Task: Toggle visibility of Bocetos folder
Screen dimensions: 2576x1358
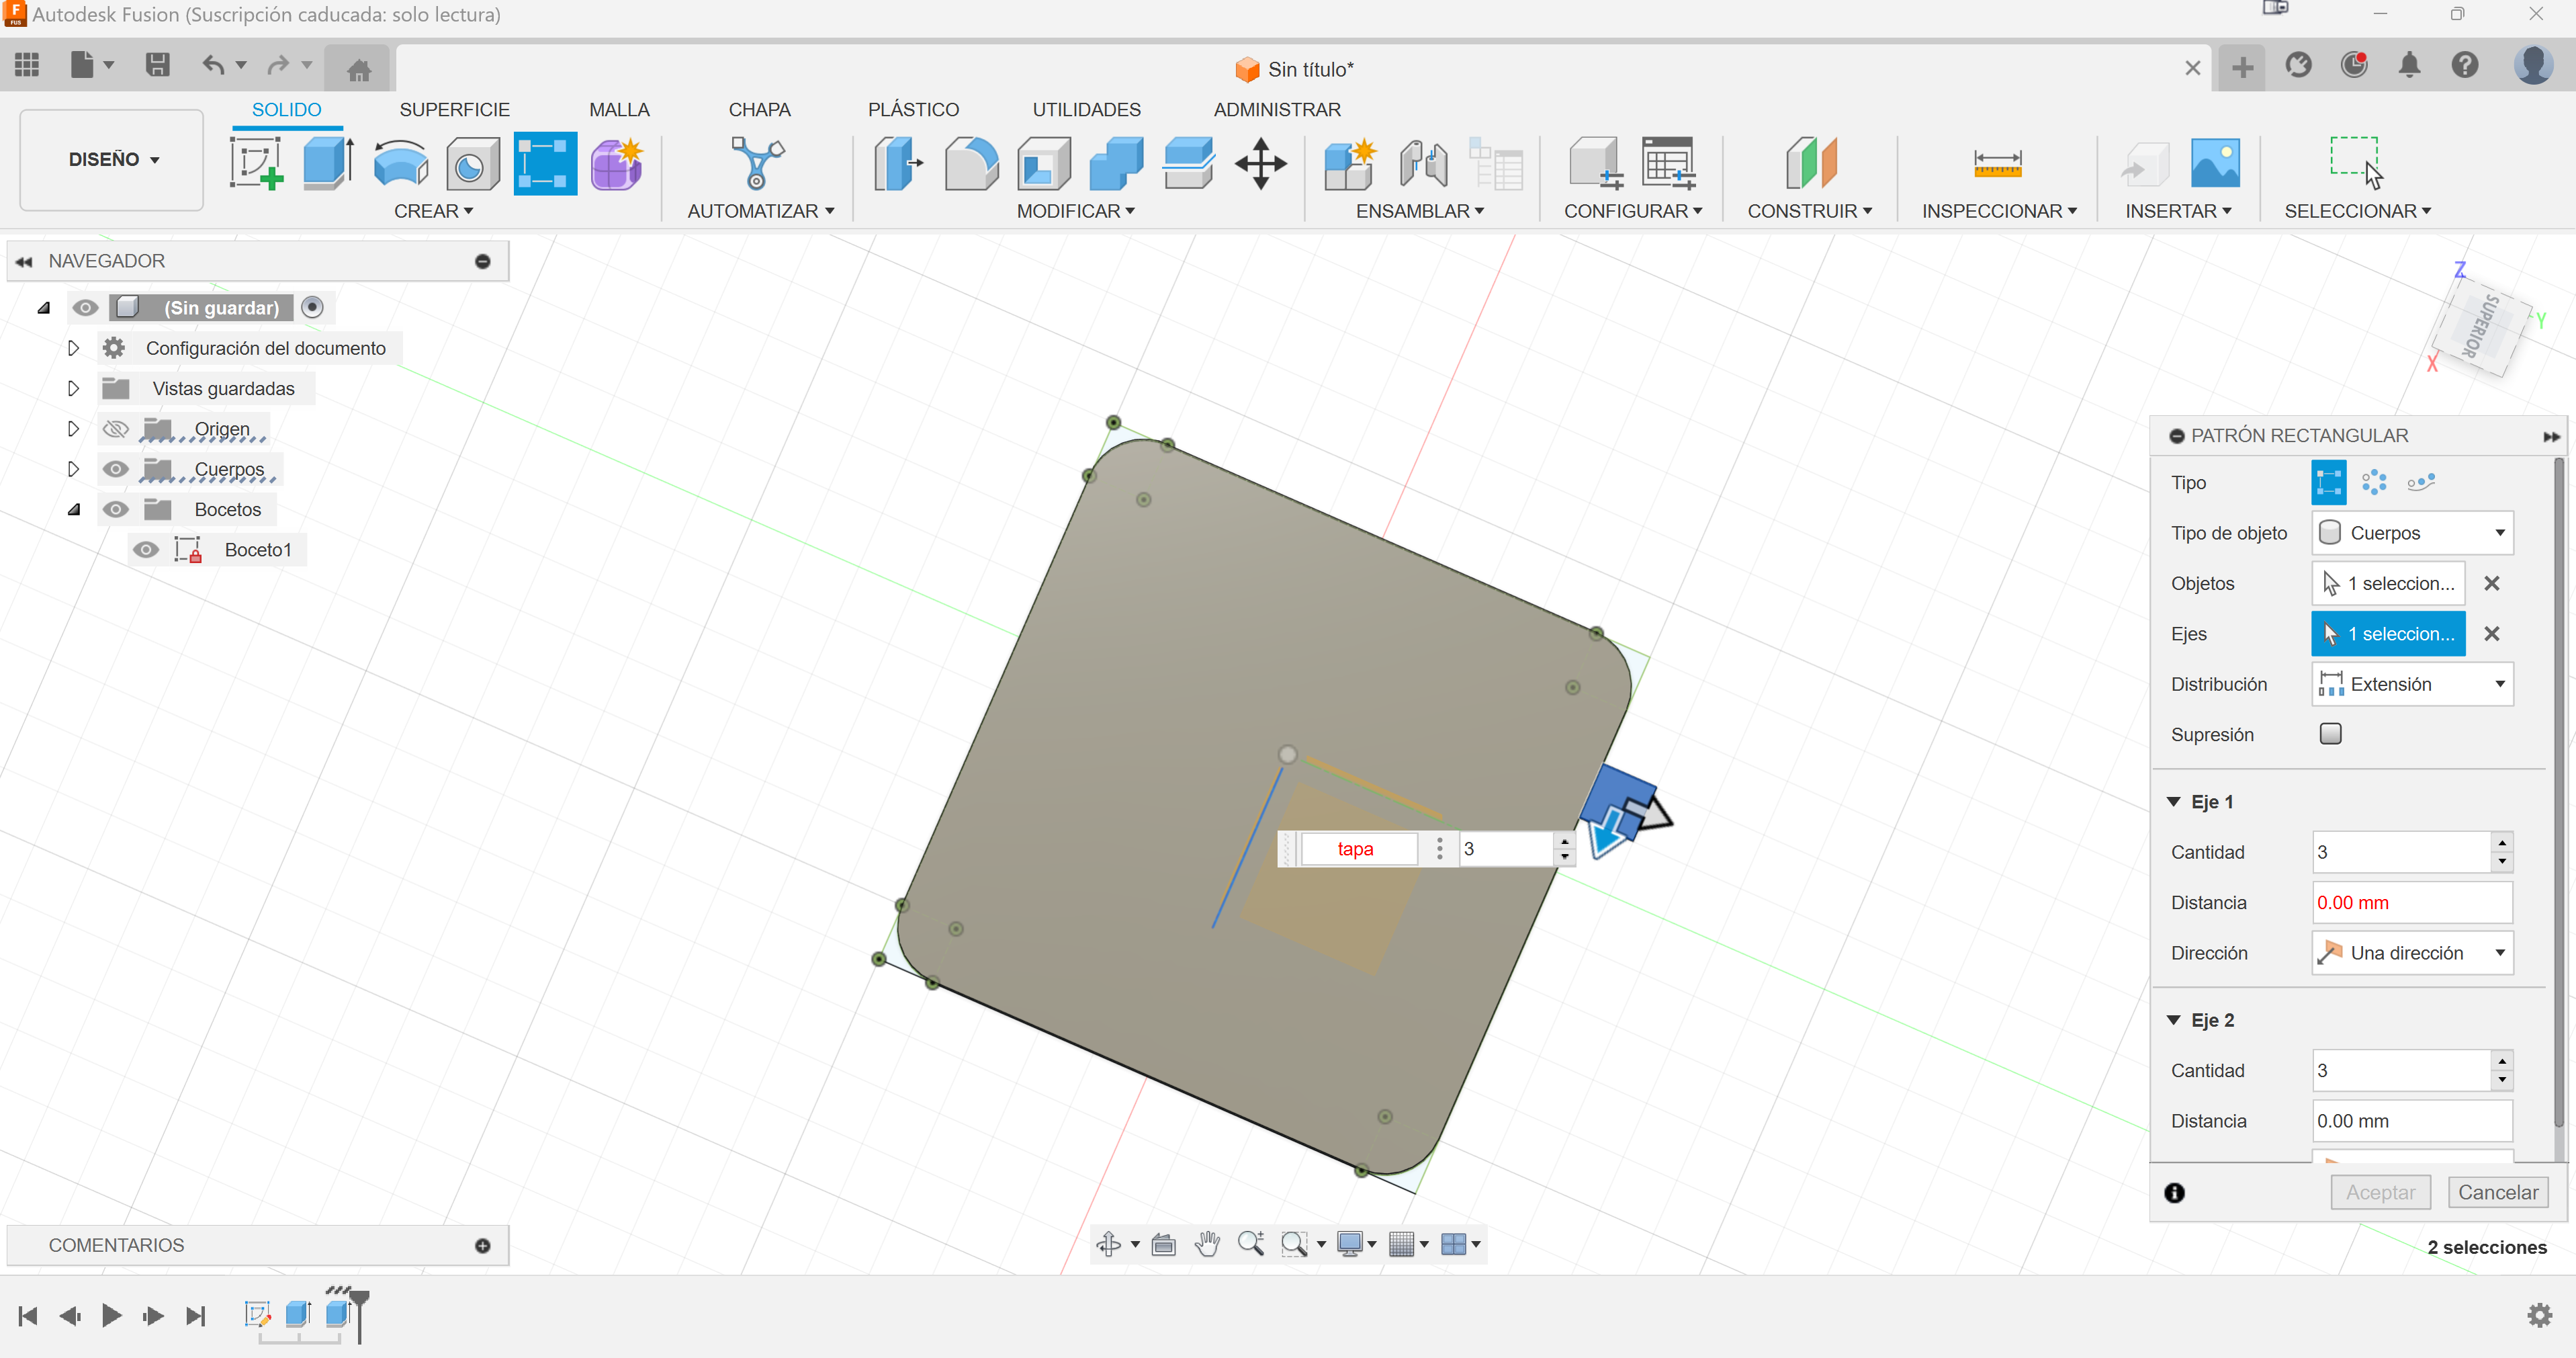Action: 116,510
